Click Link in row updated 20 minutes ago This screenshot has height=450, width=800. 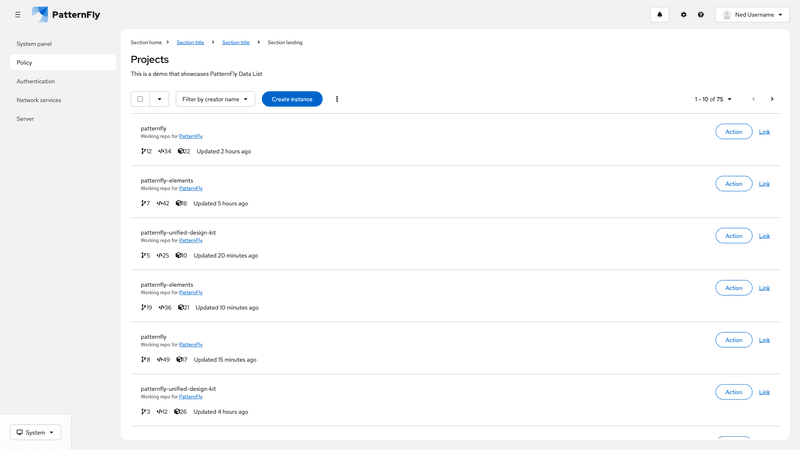point(764,236)
